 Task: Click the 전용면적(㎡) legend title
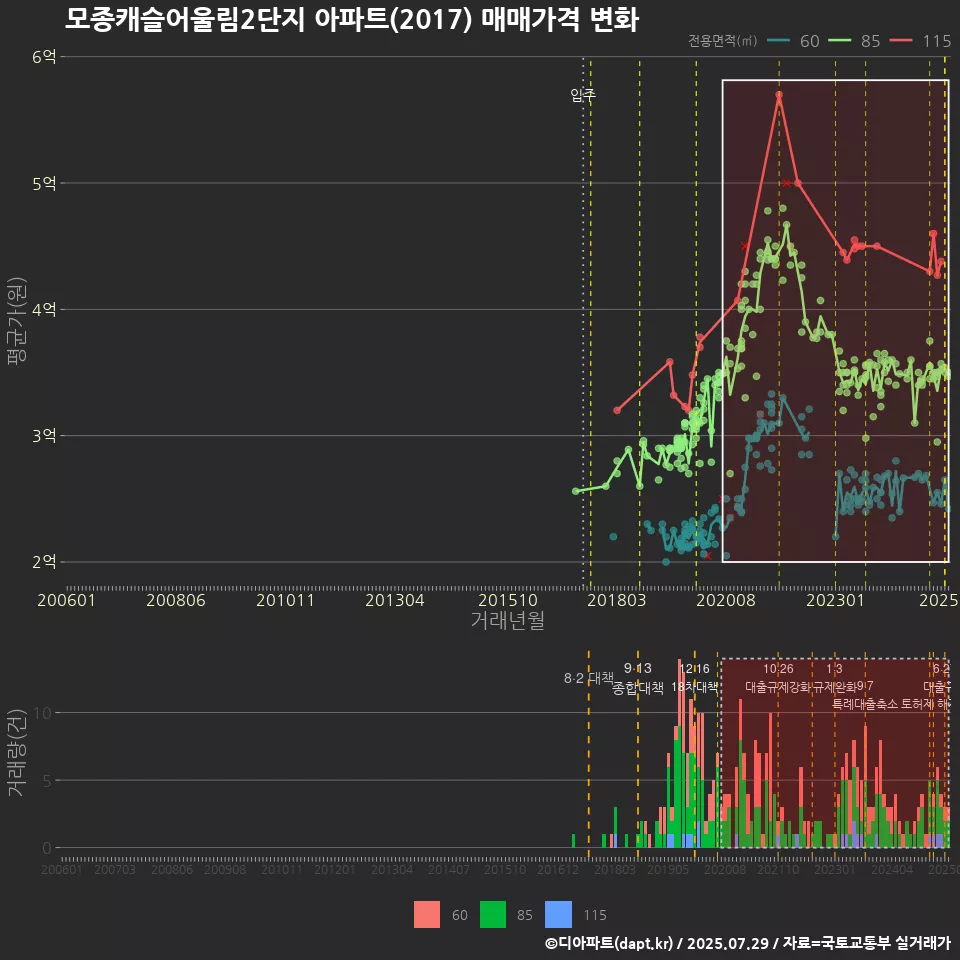pos(722,40)
